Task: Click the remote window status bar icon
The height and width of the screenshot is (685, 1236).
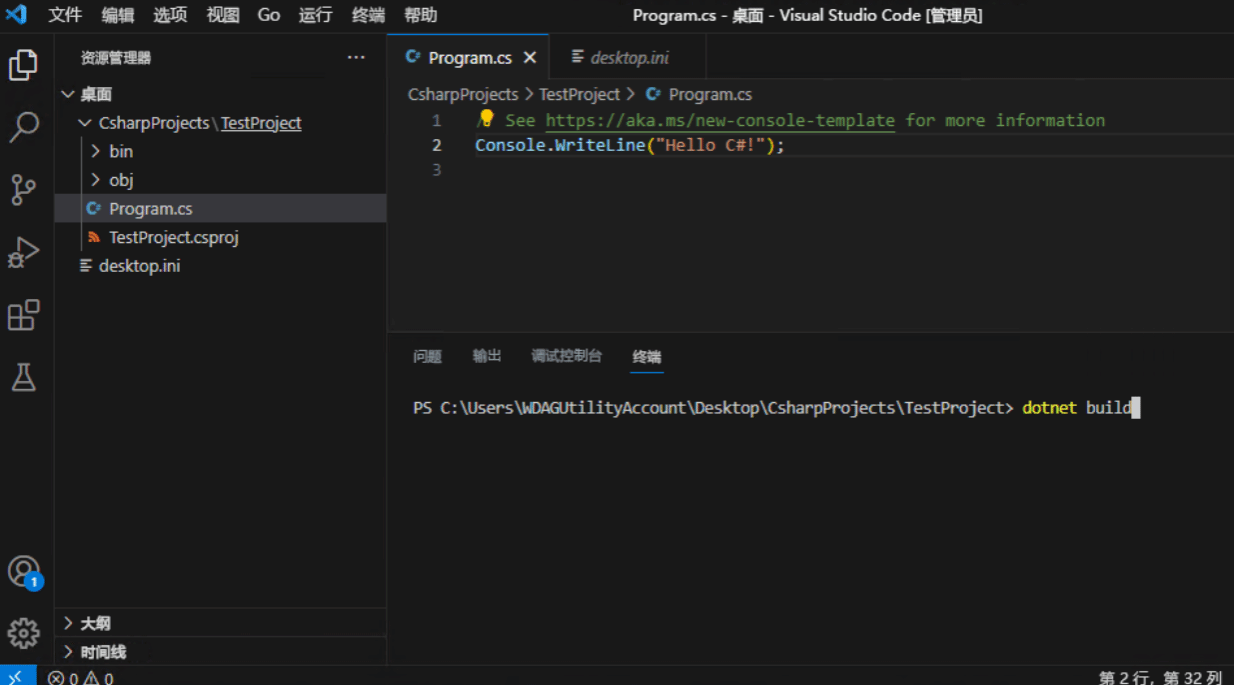Action: point(17,677)
